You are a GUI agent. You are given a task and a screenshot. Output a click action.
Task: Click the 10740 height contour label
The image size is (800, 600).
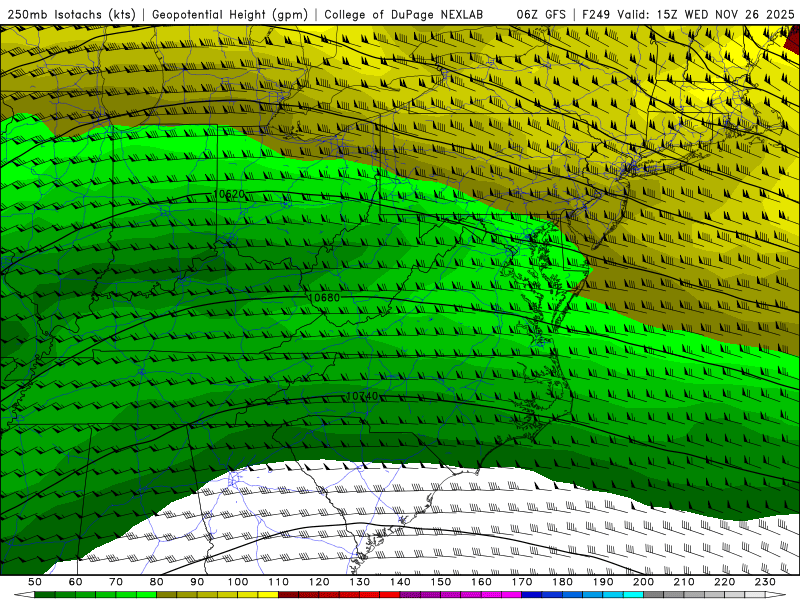coord(362,396)
